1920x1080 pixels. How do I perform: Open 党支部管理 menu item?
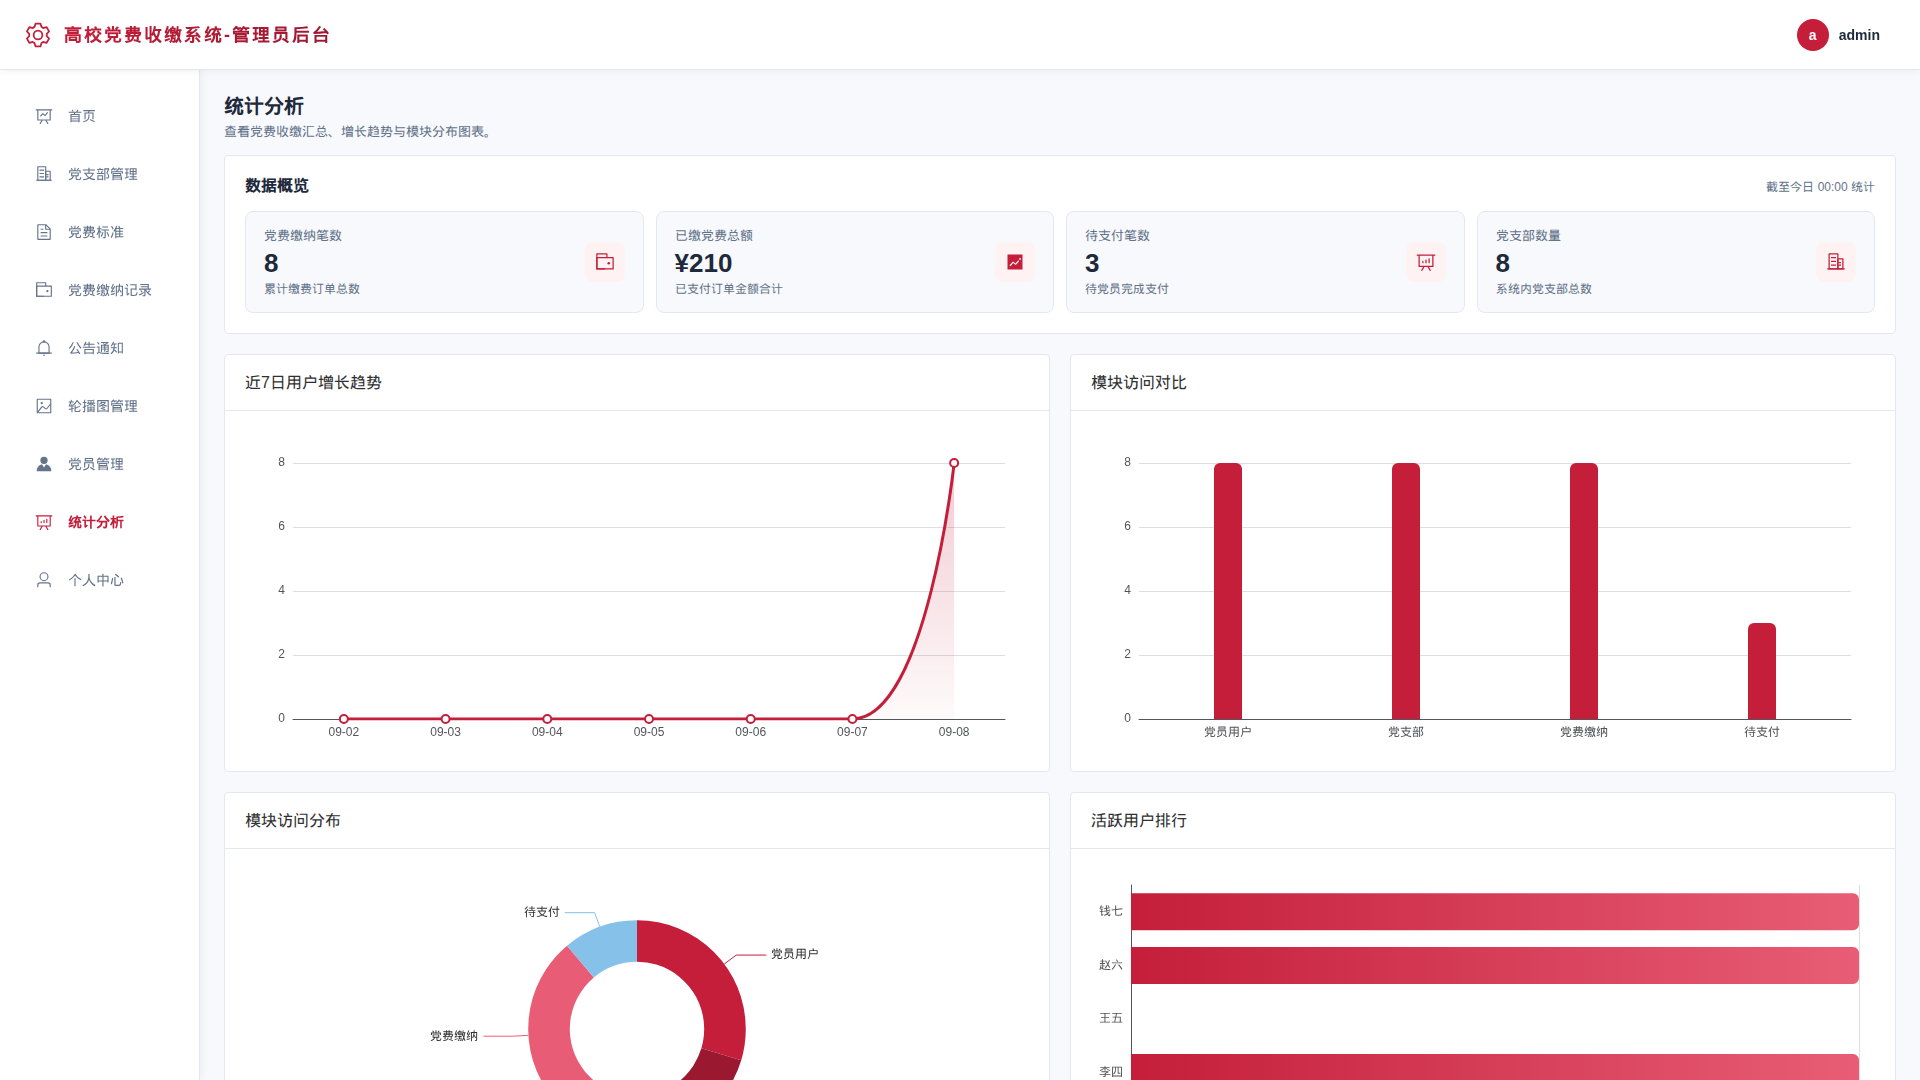(100, 174)
